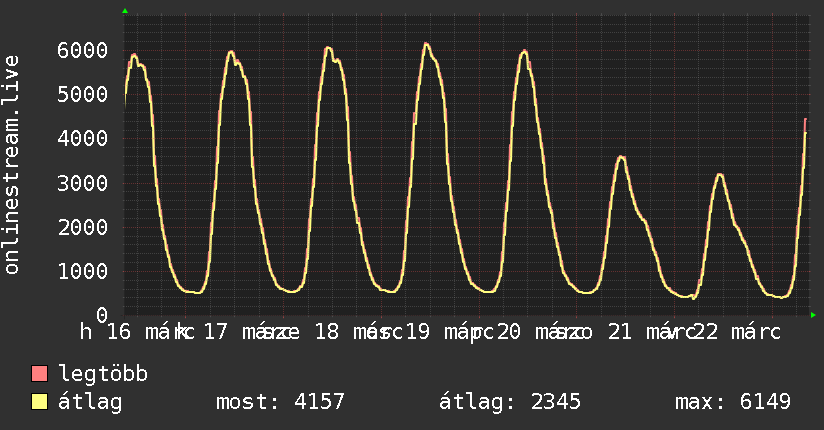This screenshot has height=430, width=824.
Task: Click the 4000 y-axis label
Action: coord(83,139)
